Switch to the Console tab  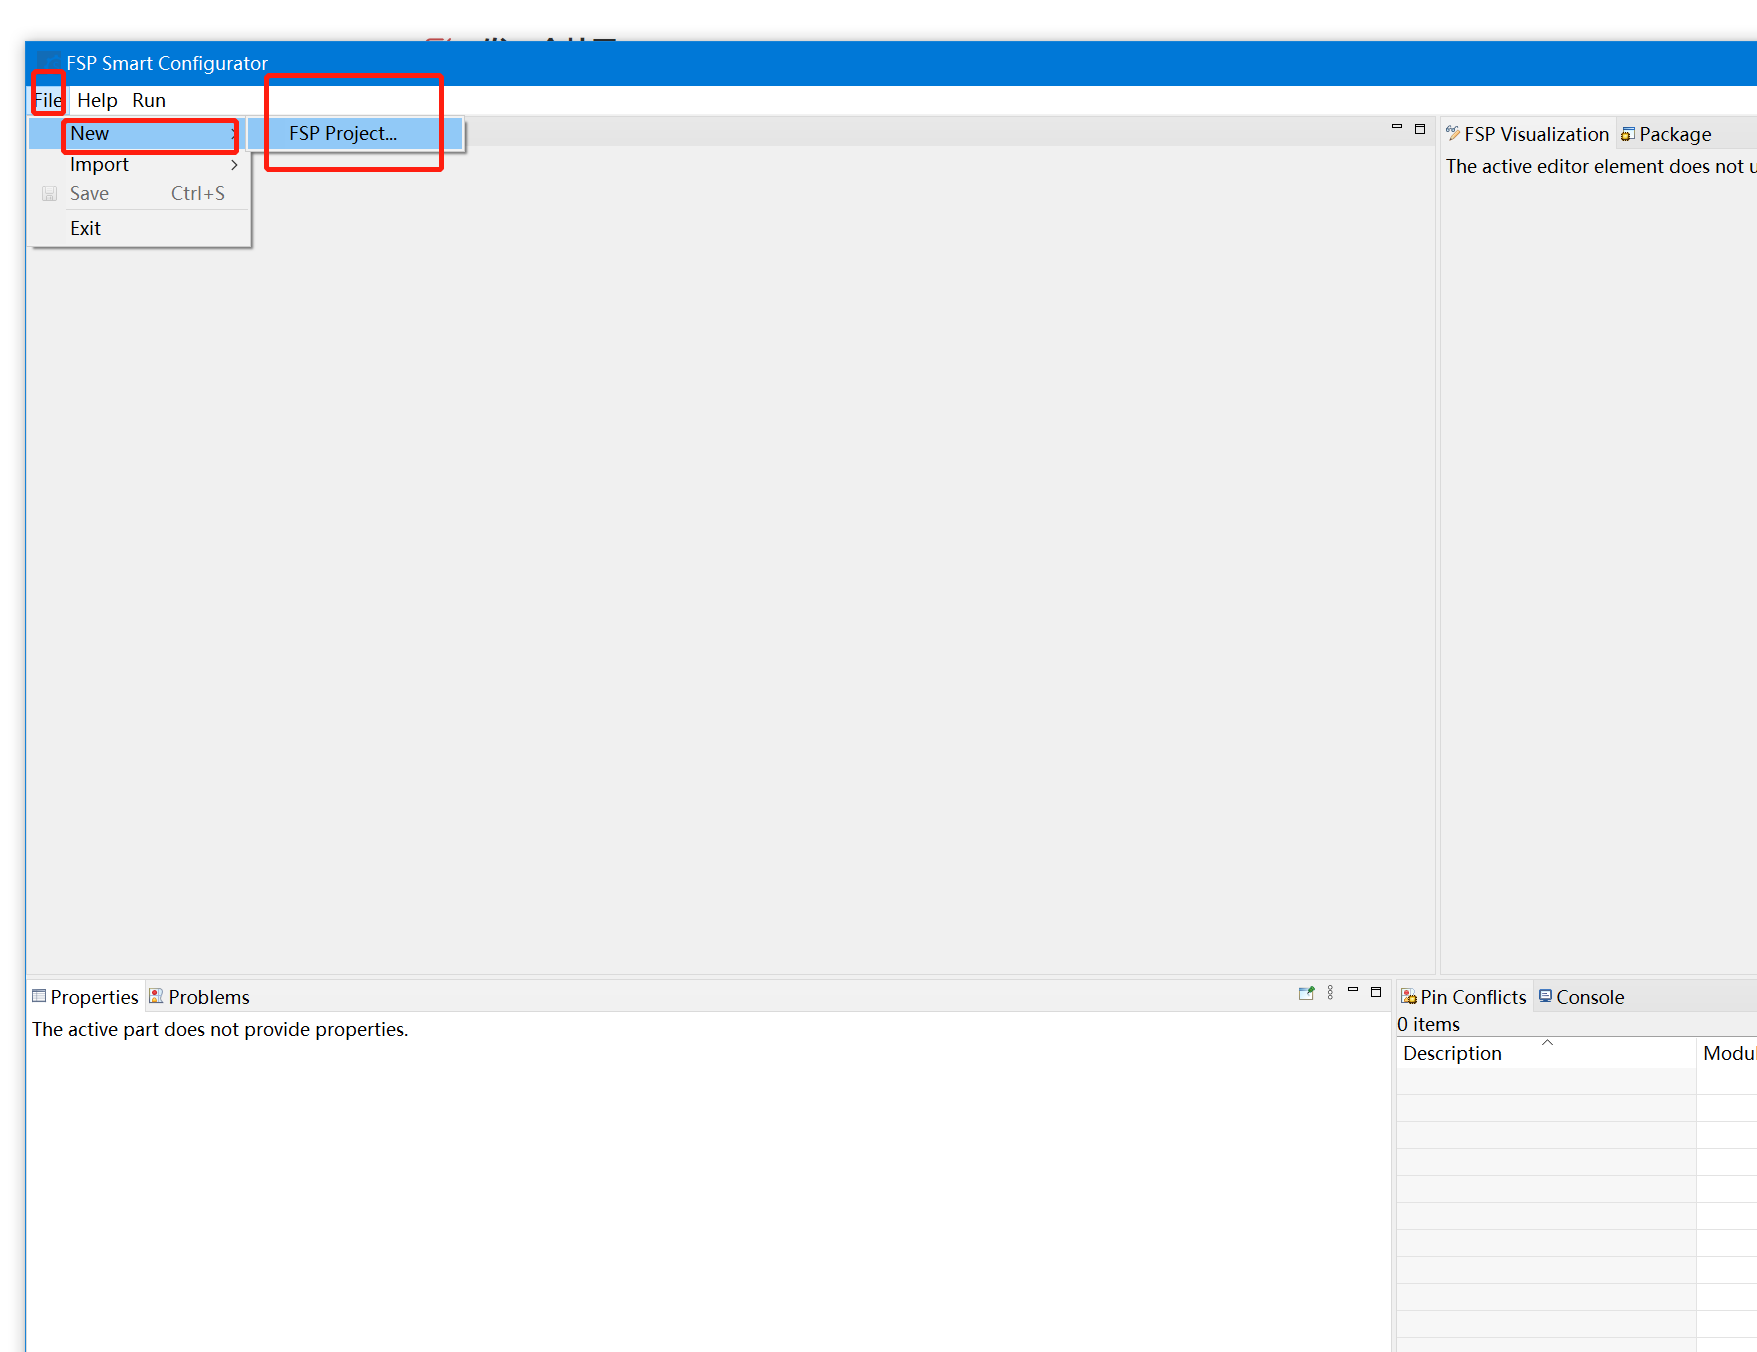1581,997
